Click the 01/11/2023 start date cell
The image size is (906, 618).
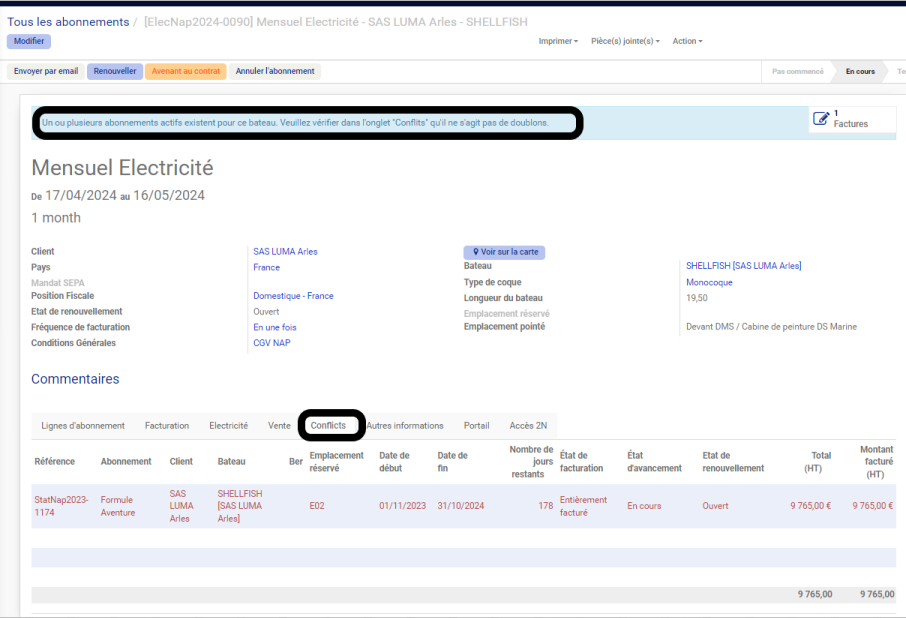coord(403,506)
